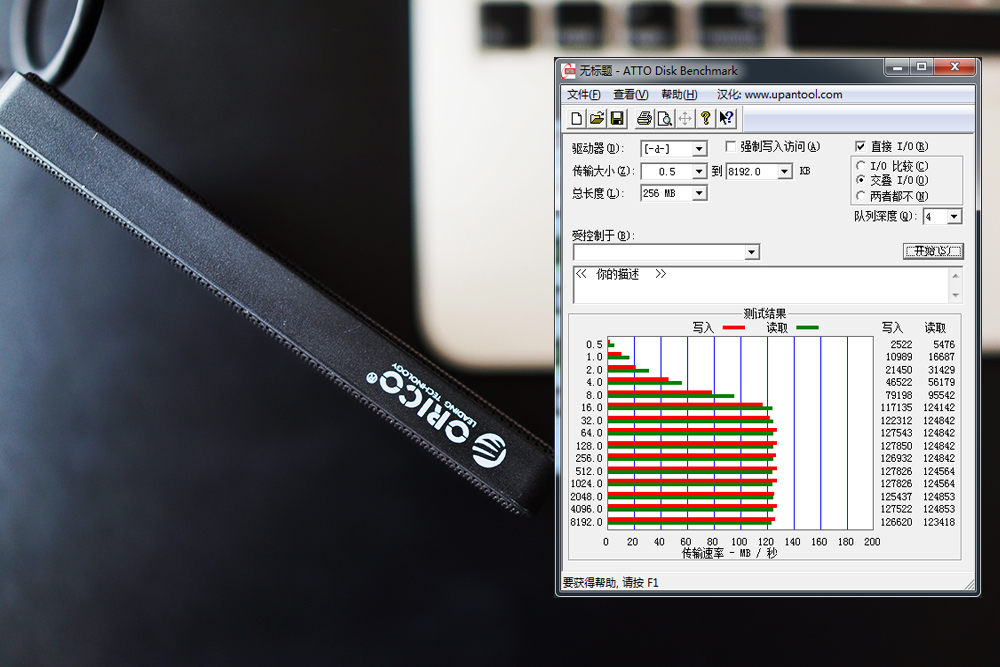Click the move crosshair toolbar icon
The height and width of the screenshot is (667, 1000).
point(685,119)
